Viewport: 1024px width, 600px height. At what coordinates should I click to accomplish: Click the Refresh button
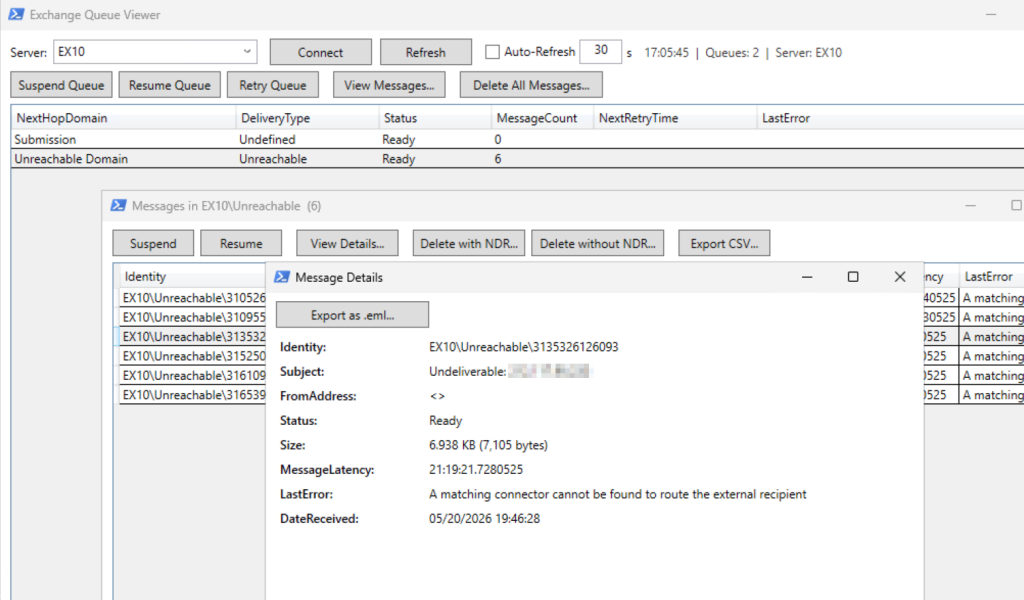click(426, 52)
